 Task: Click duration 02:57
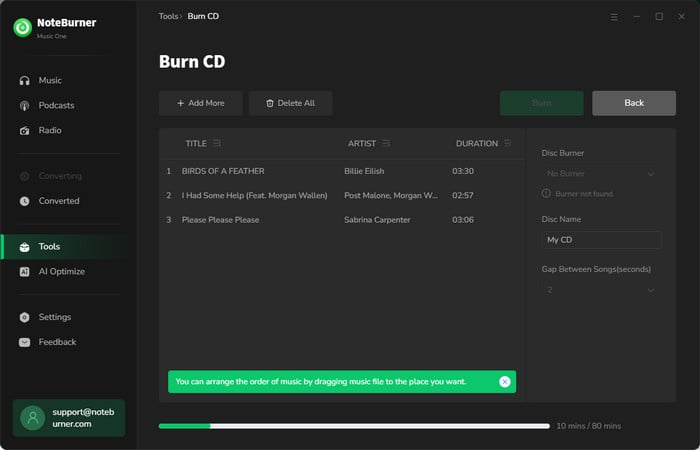click(463, 196)
